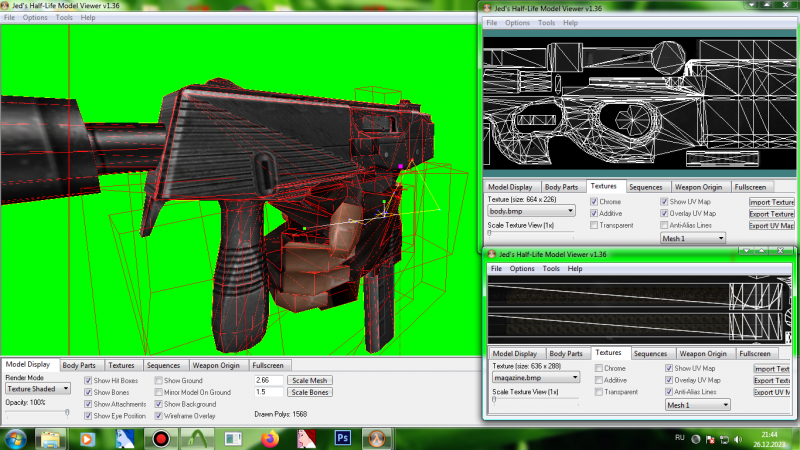Click the RU language indicator in the tray

680,438
